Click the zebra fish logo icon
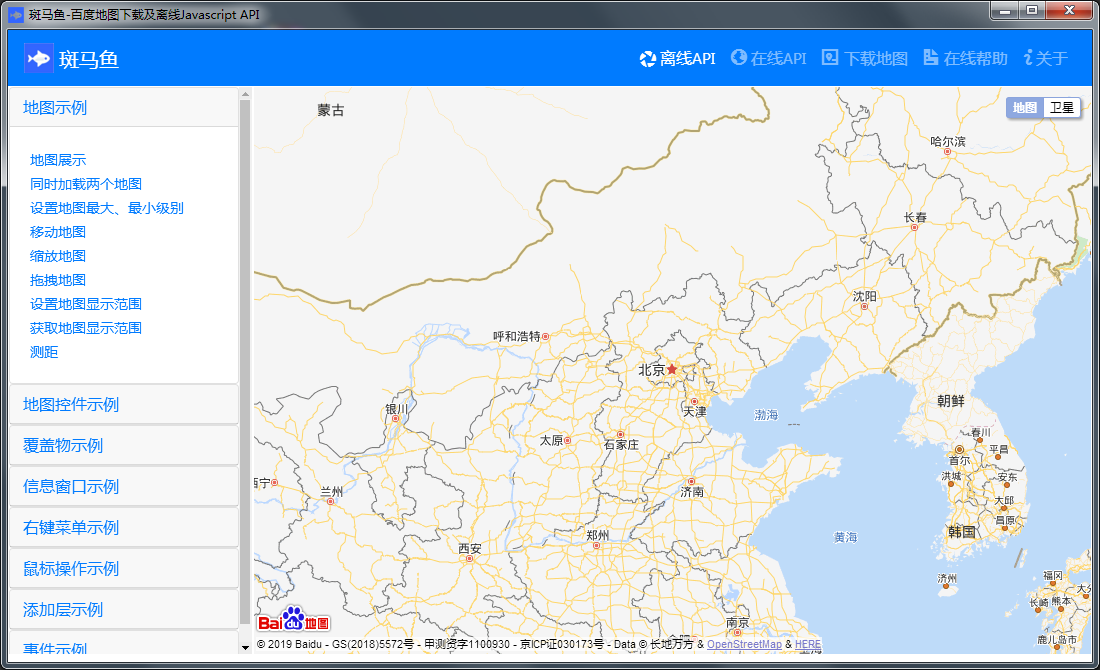 pyautogui.click(x=38, y=58)
